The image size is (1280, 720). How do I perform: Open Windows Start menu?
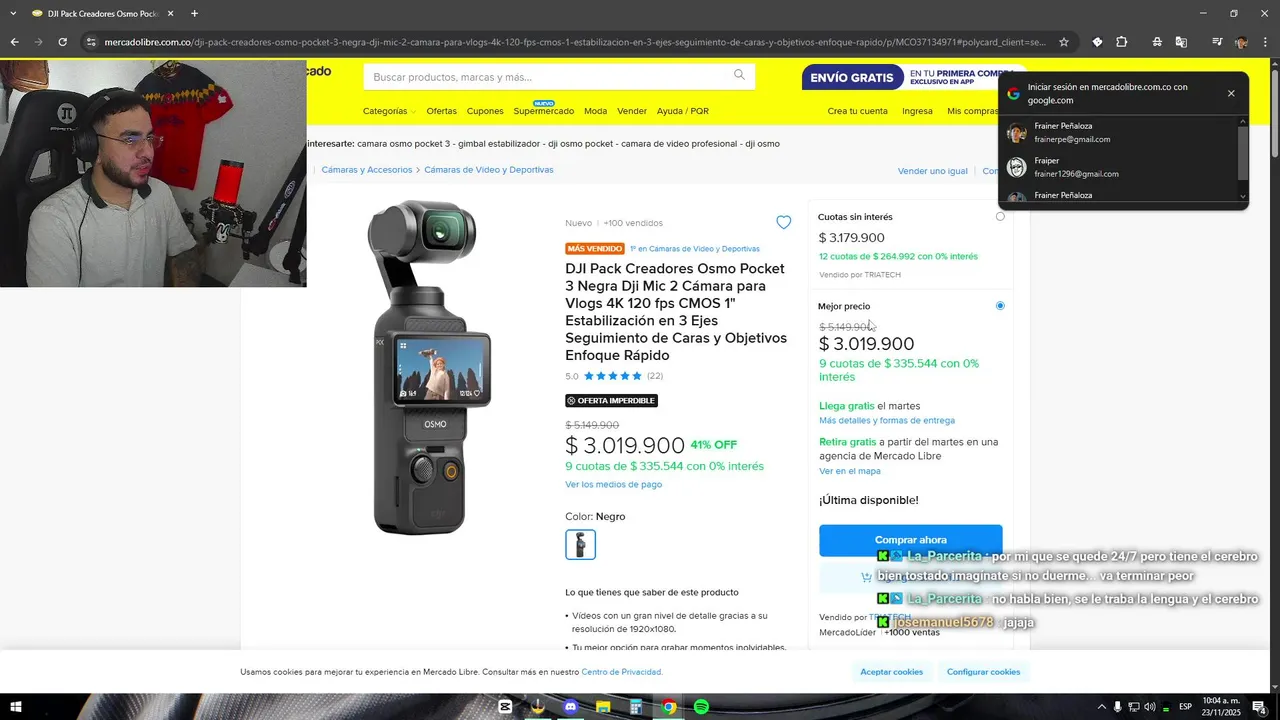(16, 707)
